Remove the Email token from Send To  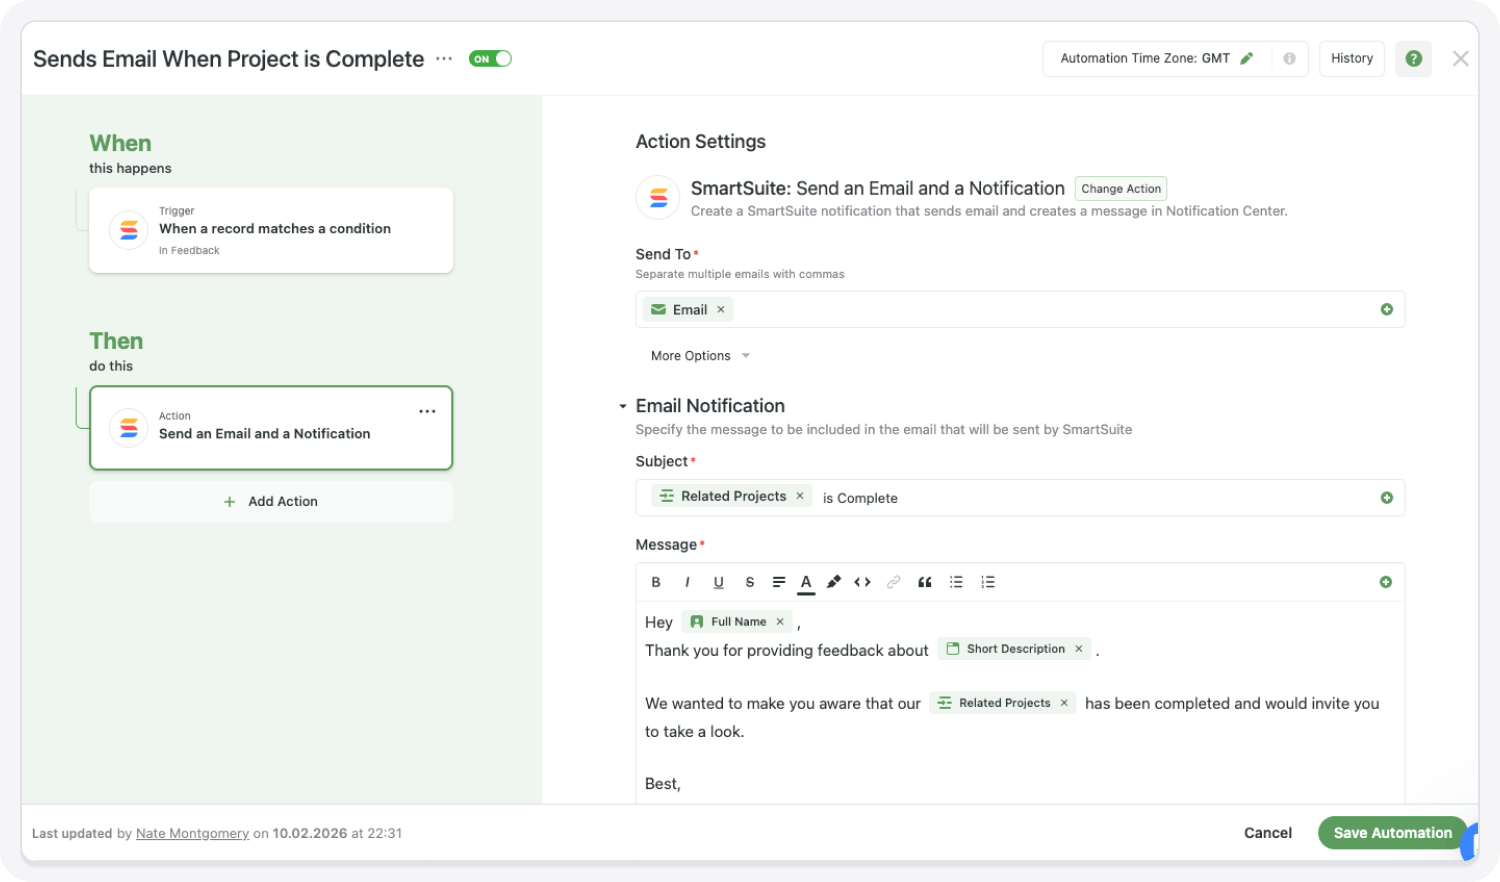tap(721, 310)
